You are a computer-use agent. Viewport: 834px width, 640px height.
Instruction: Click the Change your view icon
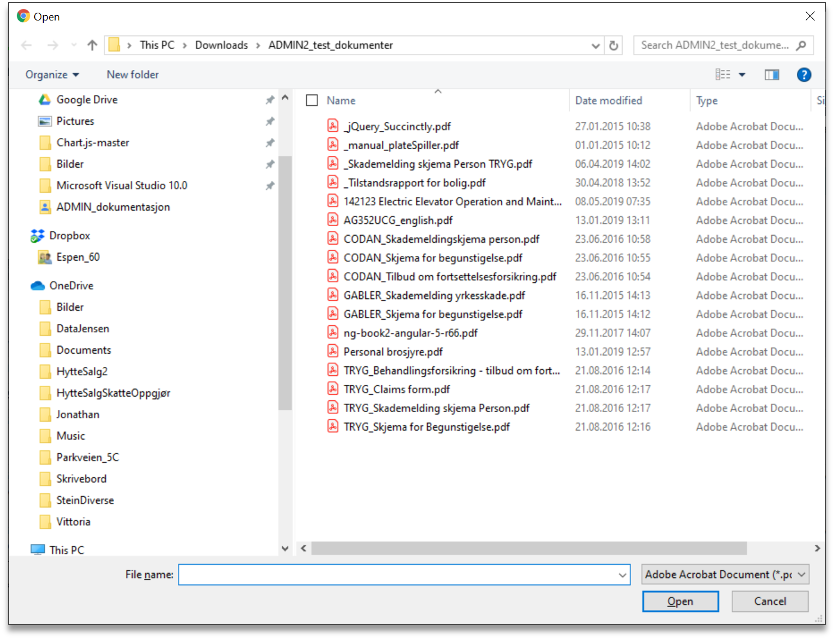[x=723, y=75]
